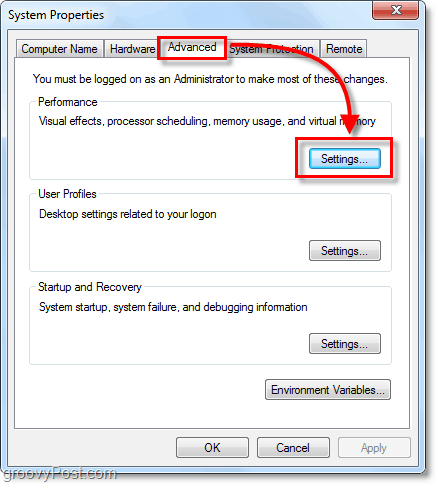Click the groovyPost.com watermark
The height and width of the screenshot is (484, 436).
tap(59, 473)
